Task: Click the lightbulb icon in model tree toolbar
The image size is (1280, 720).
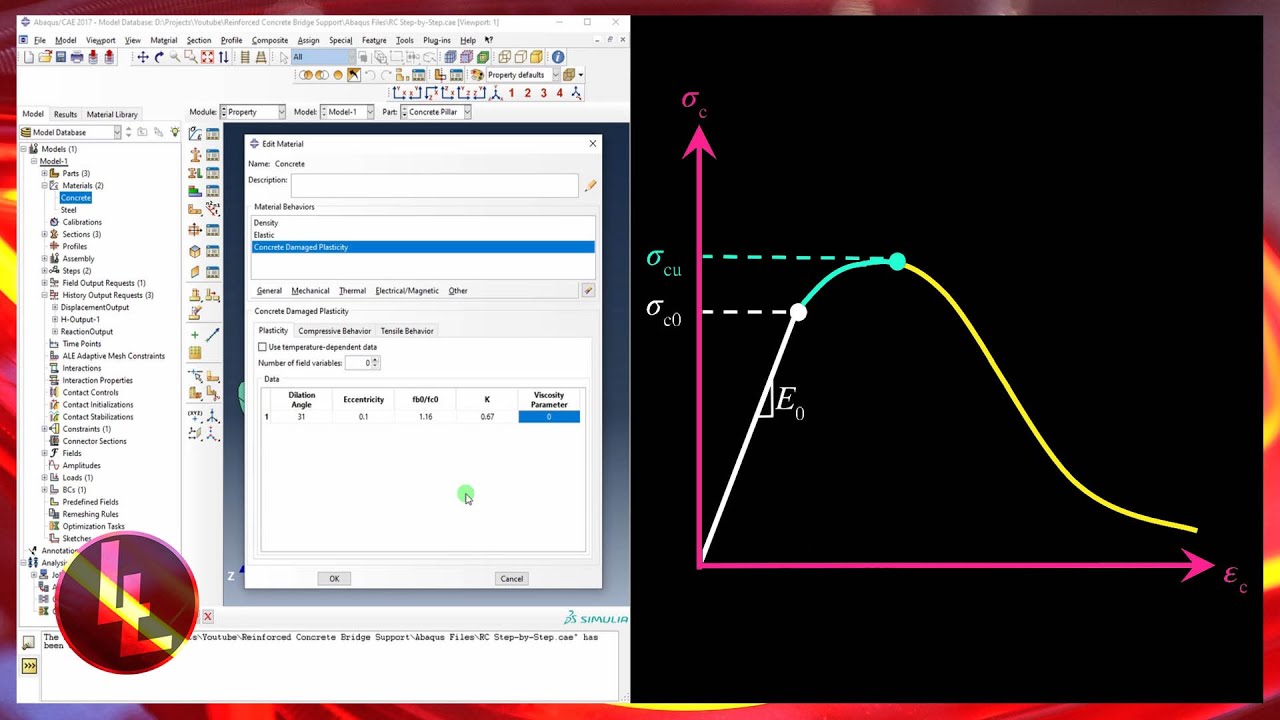Action: click(x=175, y=132)
